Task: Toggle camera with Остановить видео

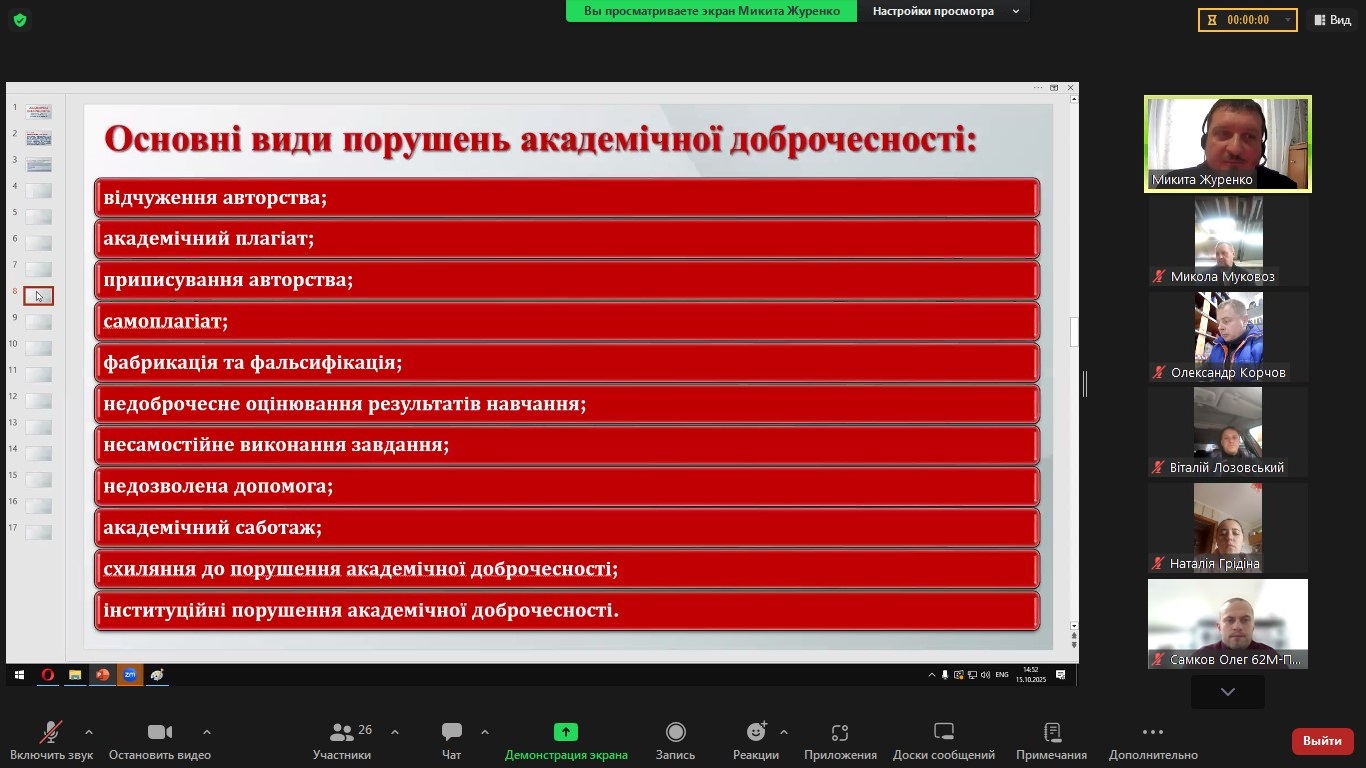Action: (159, 733)
